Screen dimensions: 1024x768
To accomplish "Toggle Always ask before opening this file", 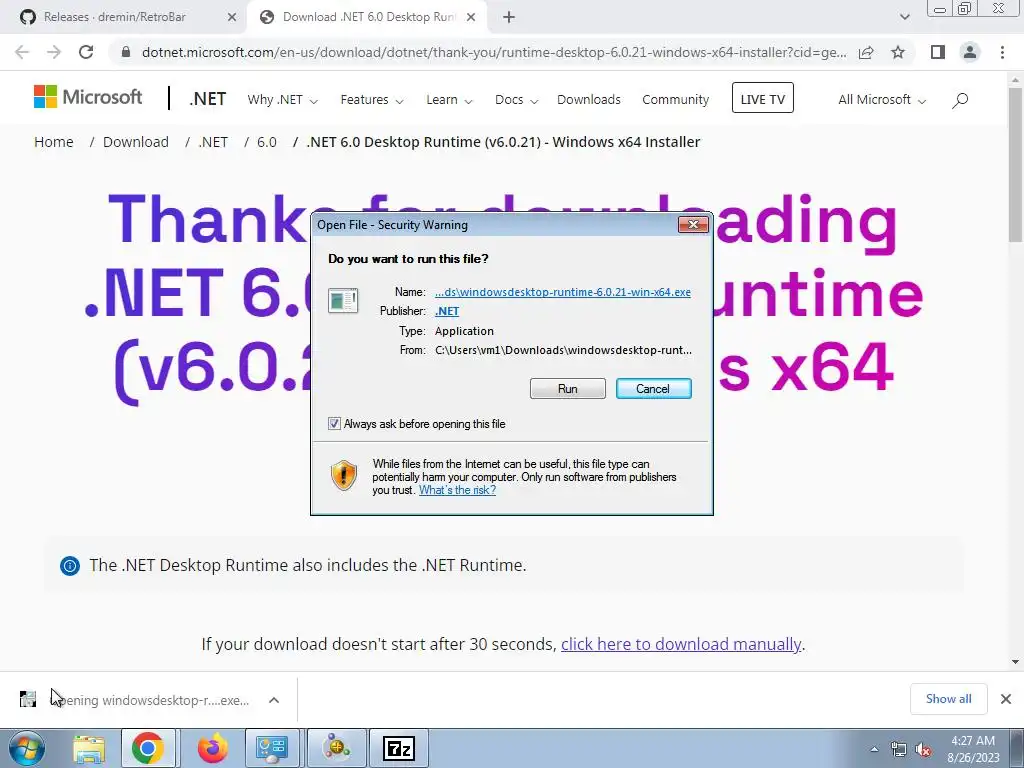I will (334, 424).
